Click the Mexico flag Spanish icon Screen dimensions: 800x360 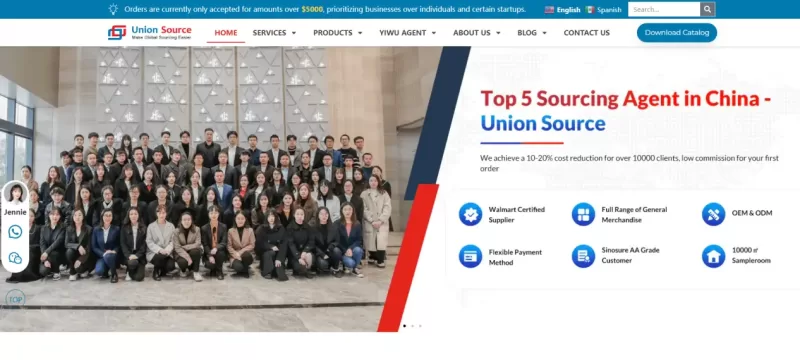click(590, 10)
